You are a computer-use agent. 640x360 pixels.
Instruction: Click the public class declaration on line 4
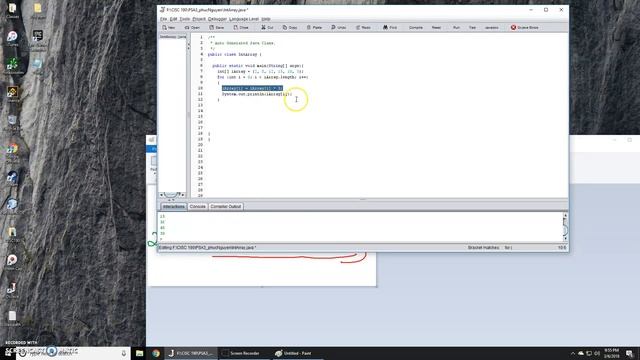pyautogui.click(x=235, y=54)
